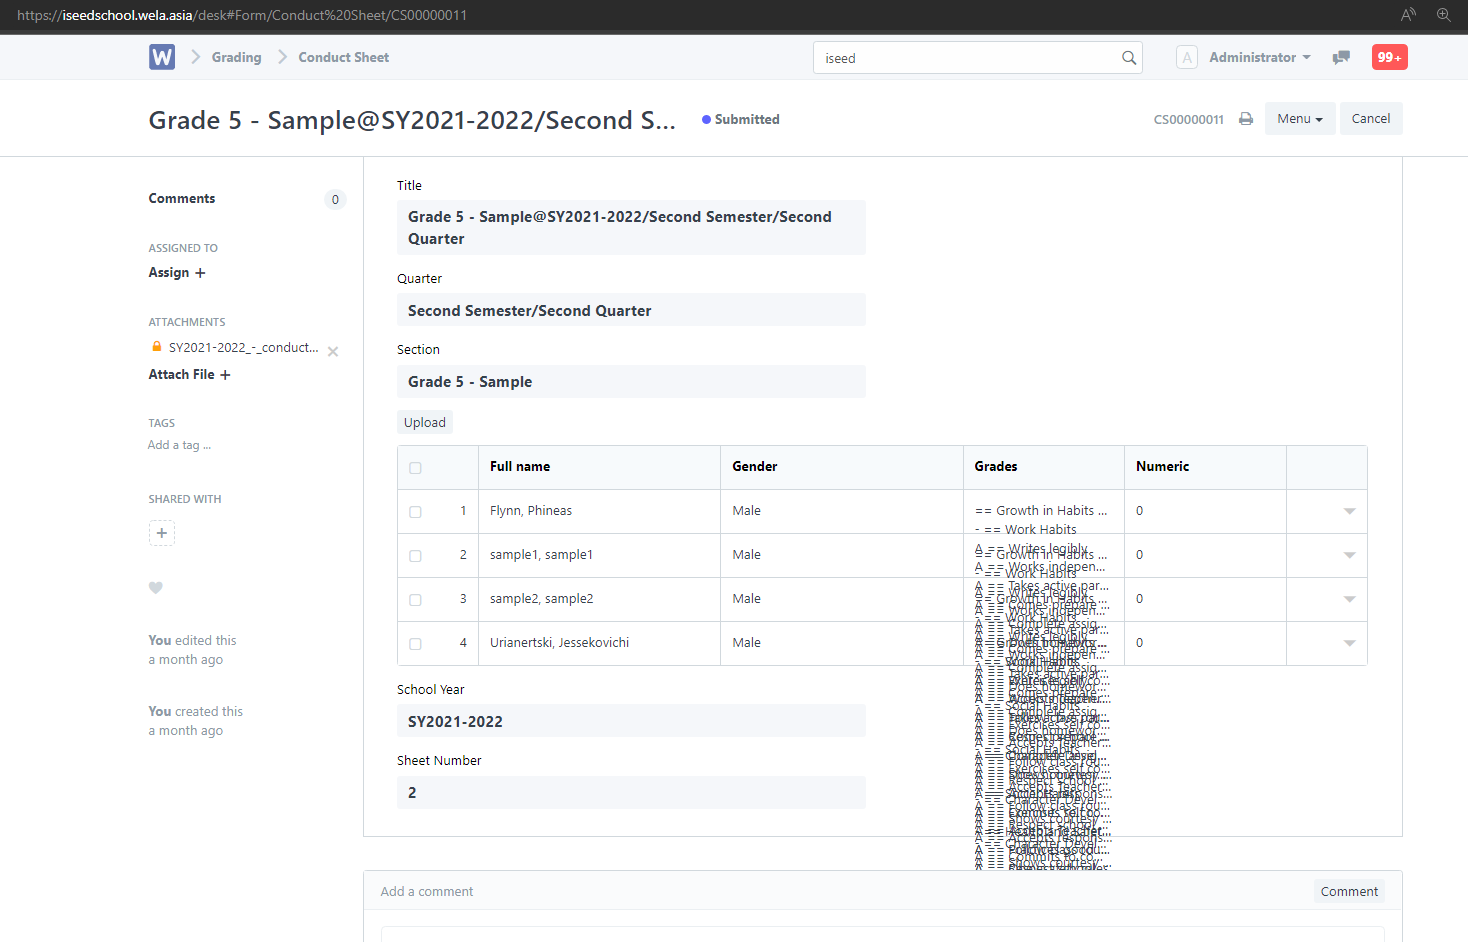Go to the Conduct Sheet breadcrumb
The width and height of the screenshot is (1468, 942).
click(343, 58)
